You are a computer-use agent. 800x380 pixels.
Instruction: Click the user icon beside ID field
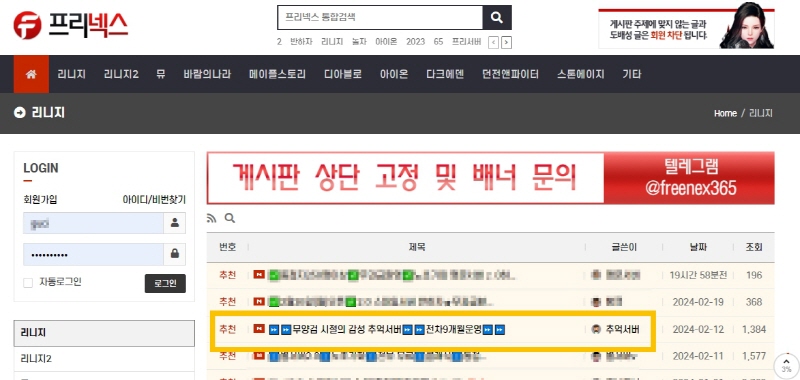[175, 223]
